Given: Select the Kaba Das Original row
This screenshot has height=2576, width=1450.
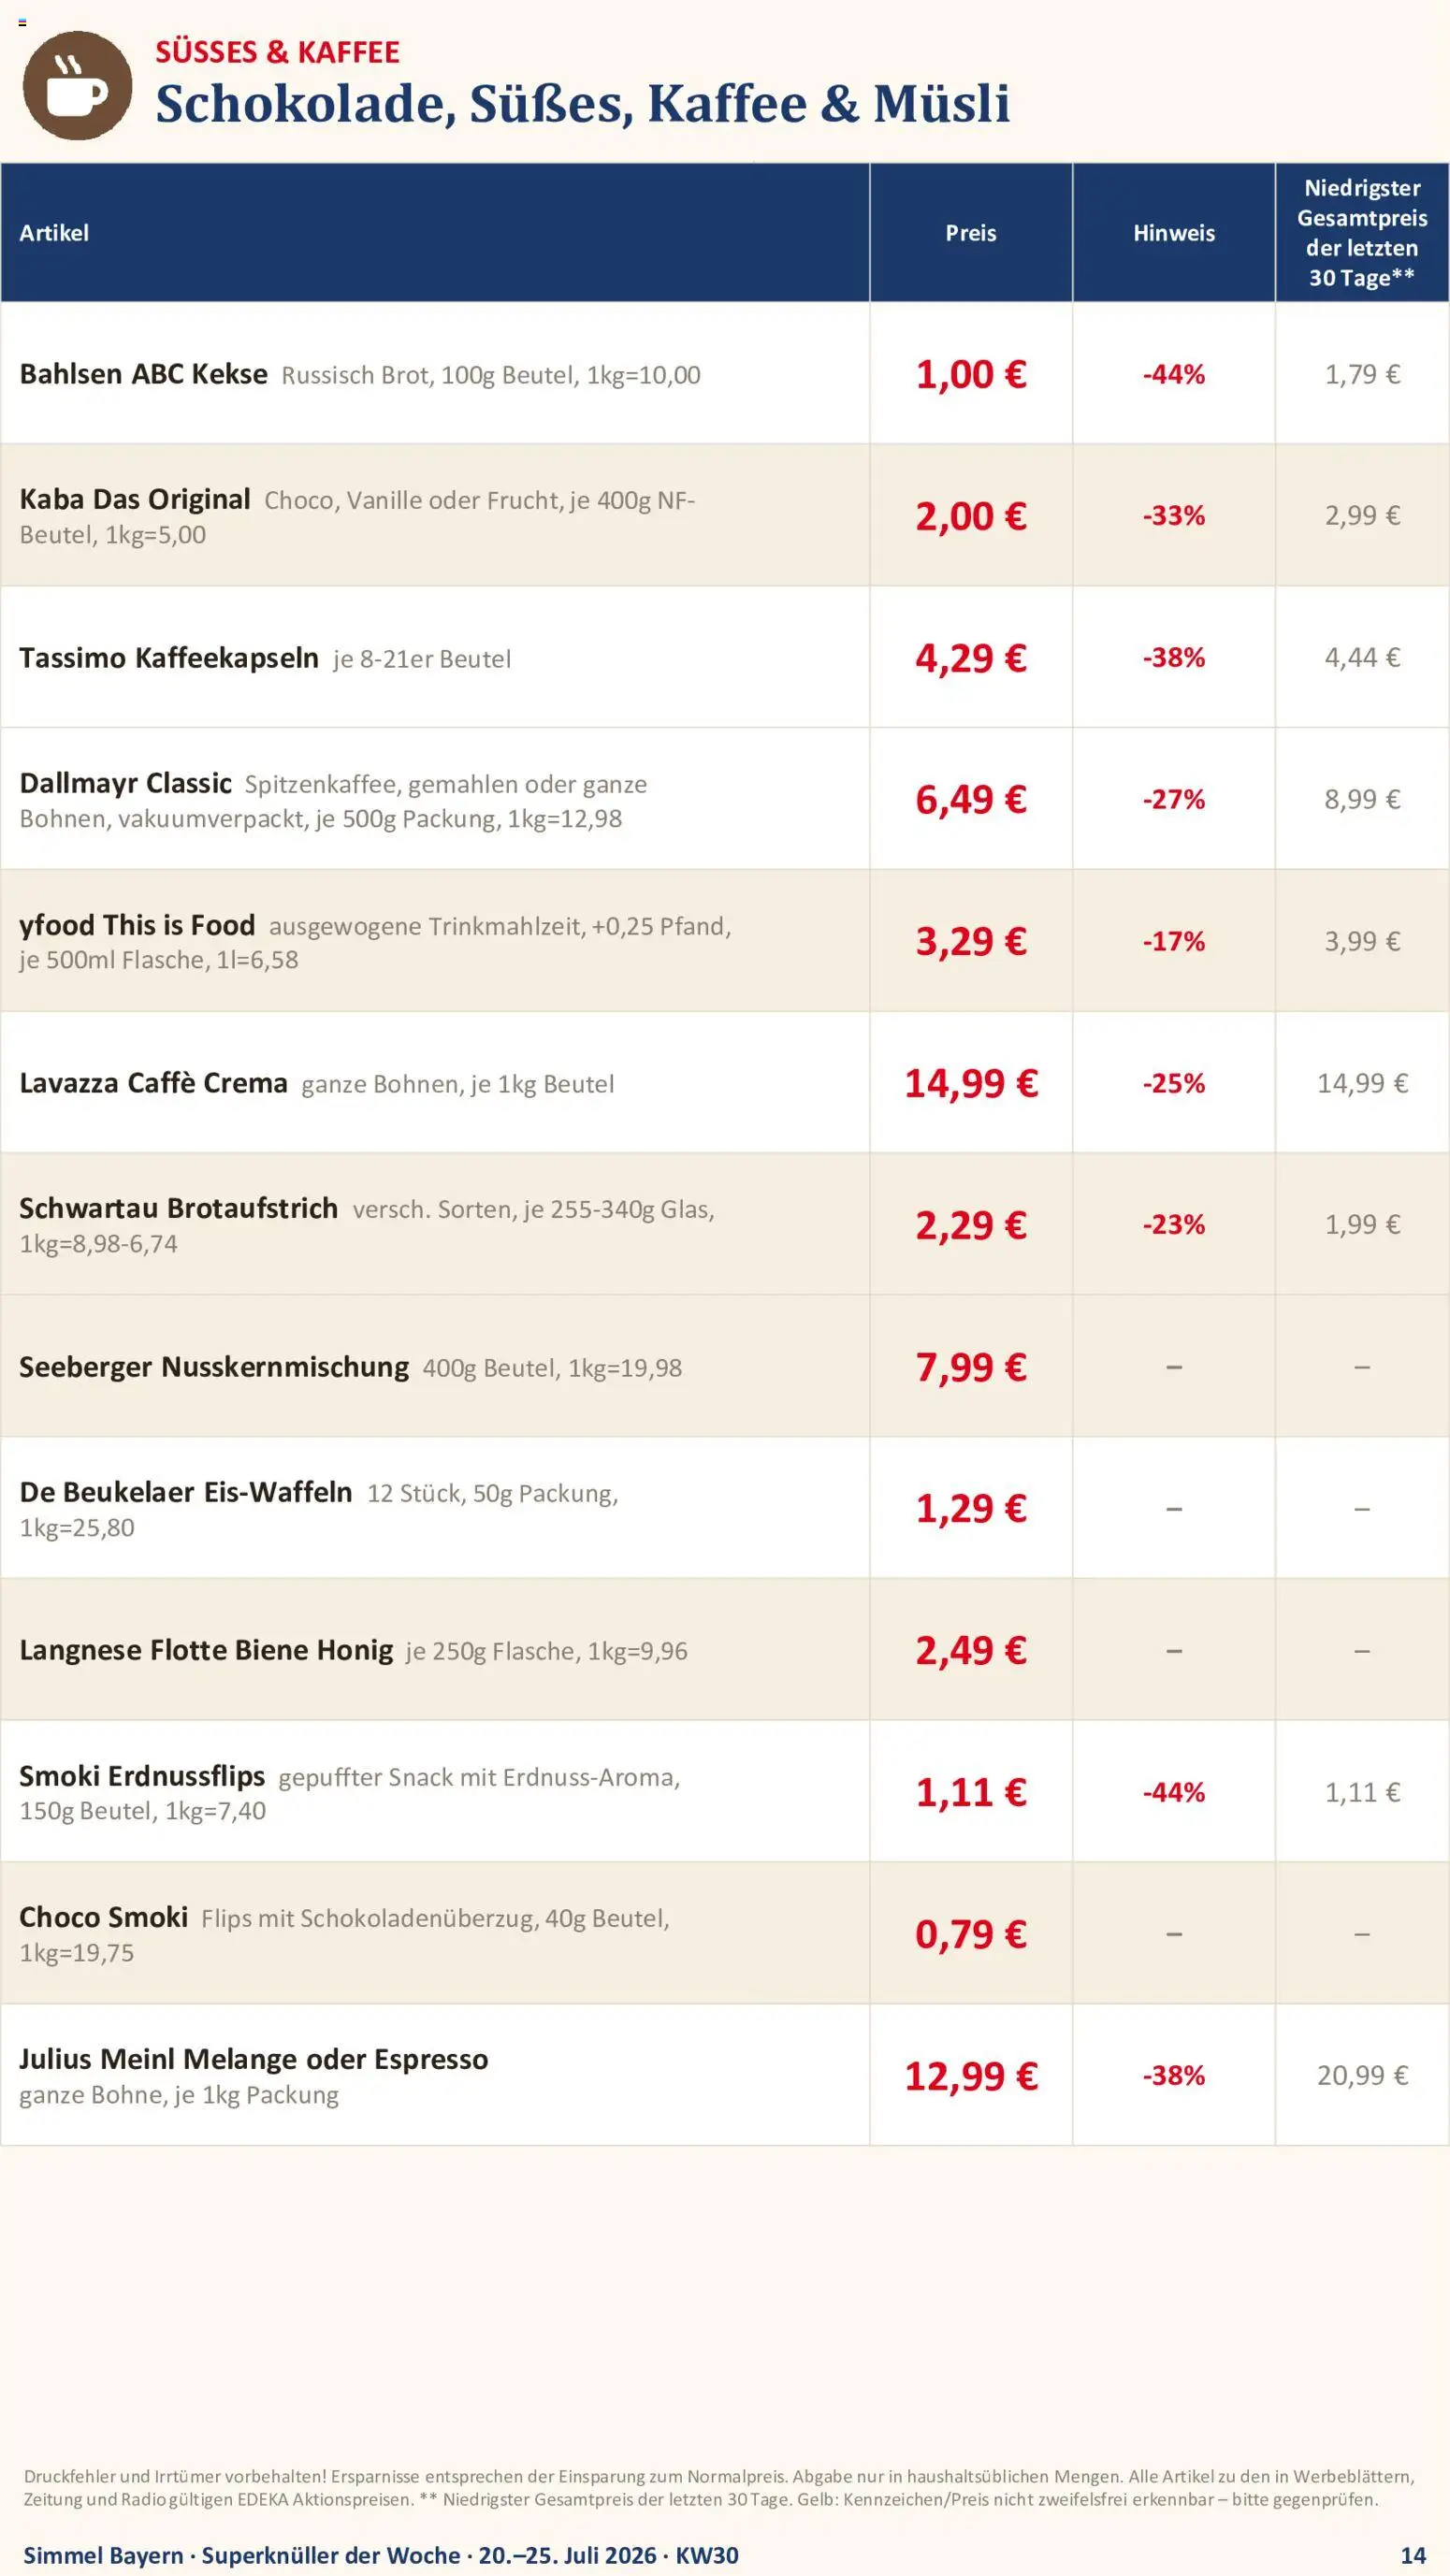Looking at the screenshot, I should pos(724,515).
